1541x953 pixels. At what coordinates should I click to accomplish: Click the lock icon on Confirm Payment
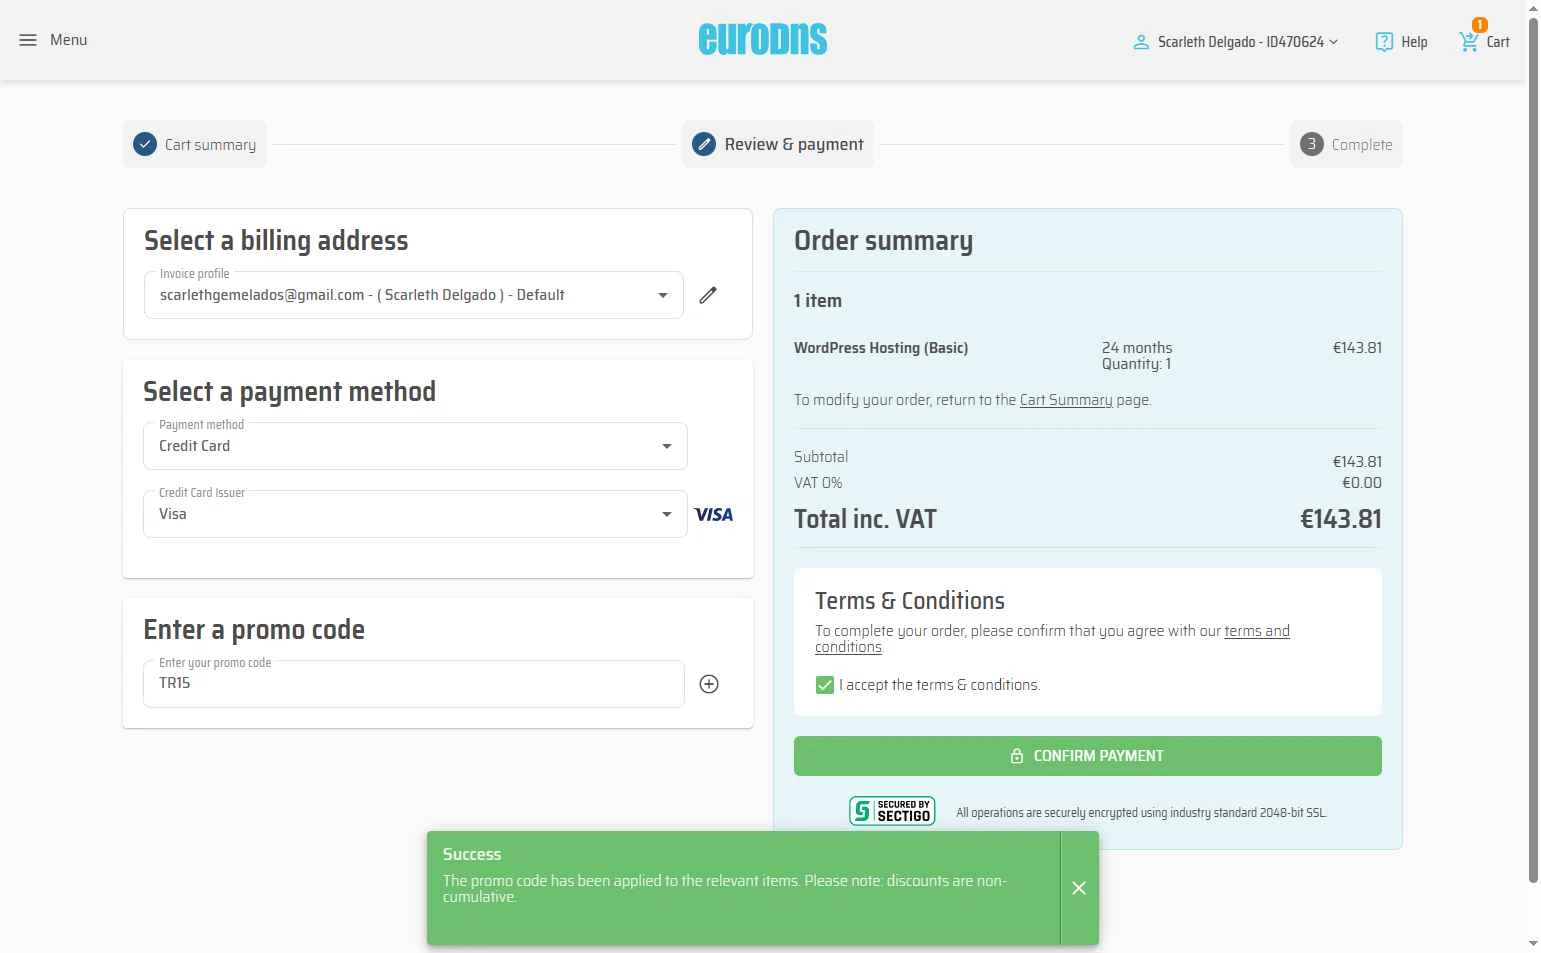pyautogui.click(x=1017, y=756)
